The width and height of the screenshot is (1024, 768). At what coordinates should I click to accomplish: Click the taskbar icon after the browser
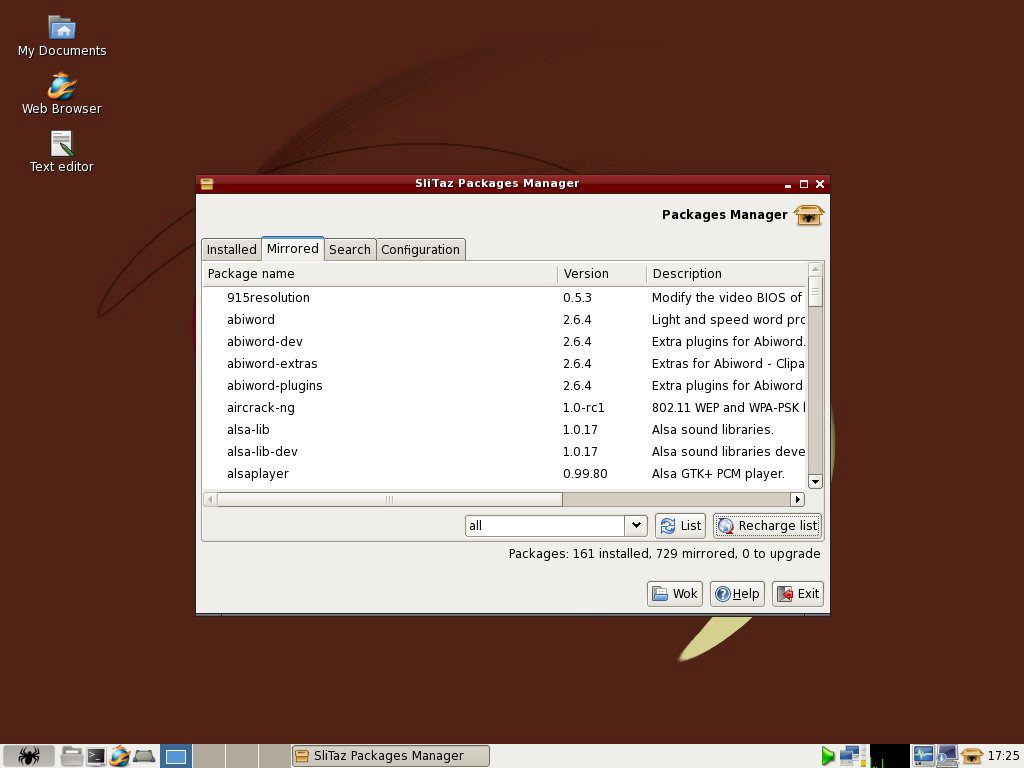click(x=144, y=756)
